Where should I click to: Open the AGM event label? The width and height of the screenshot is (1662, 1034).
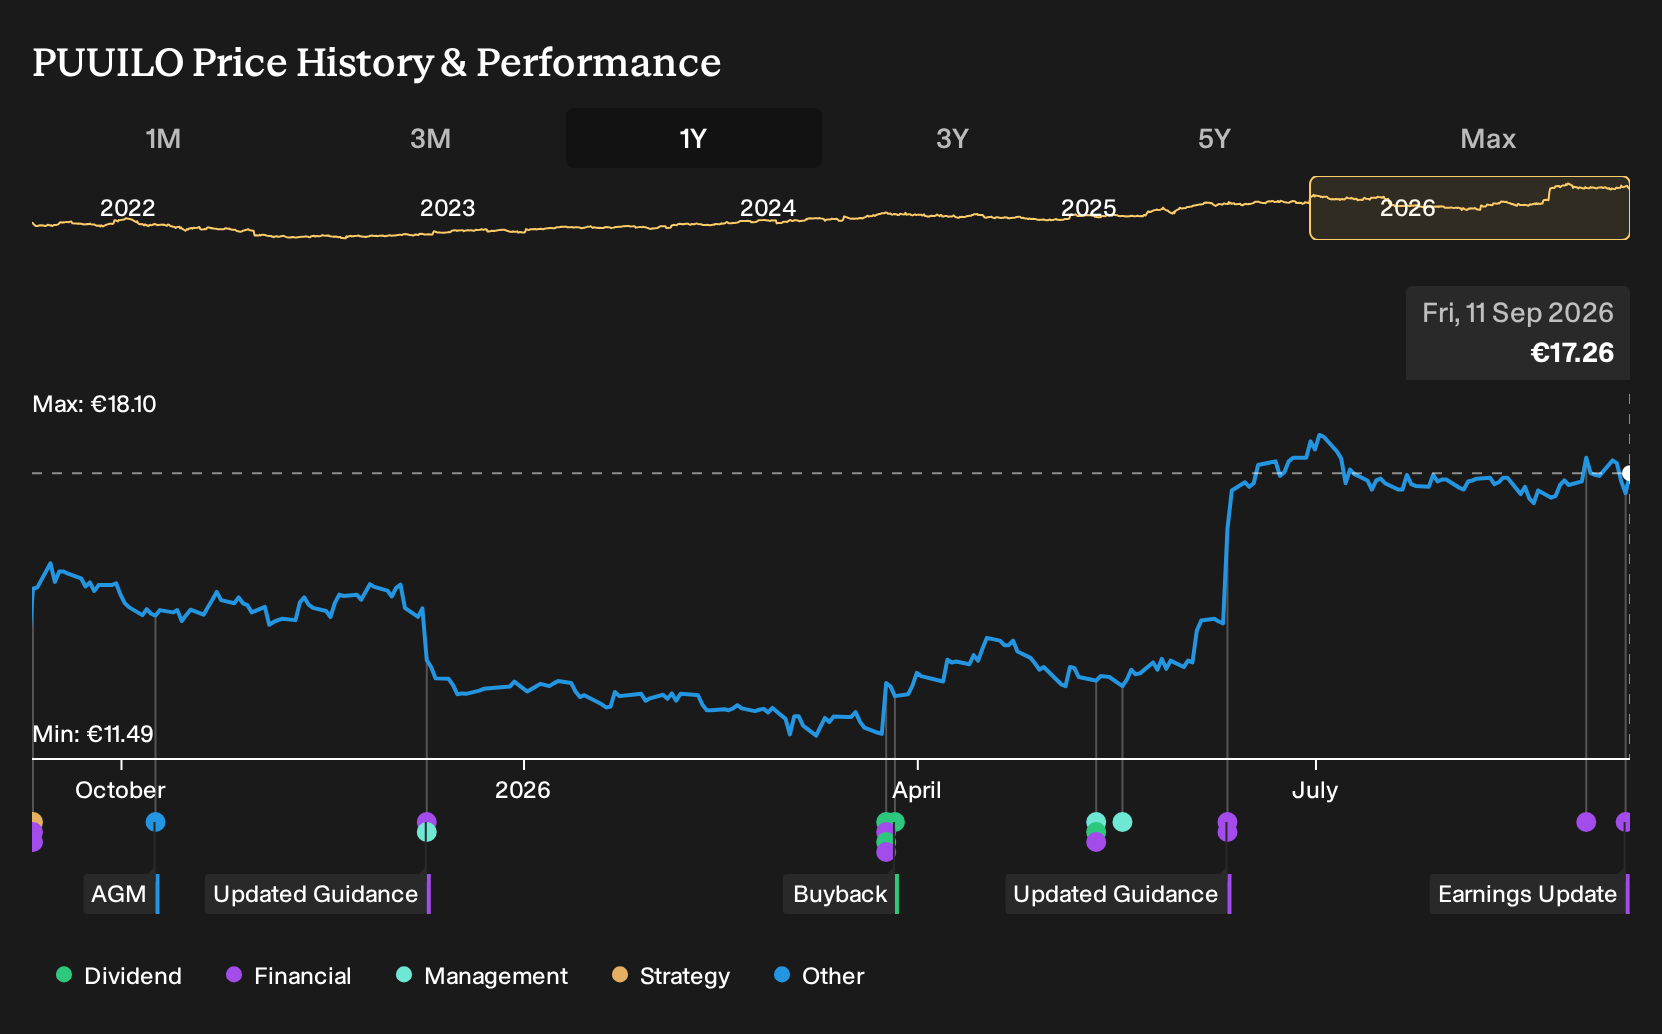point(121,894)
